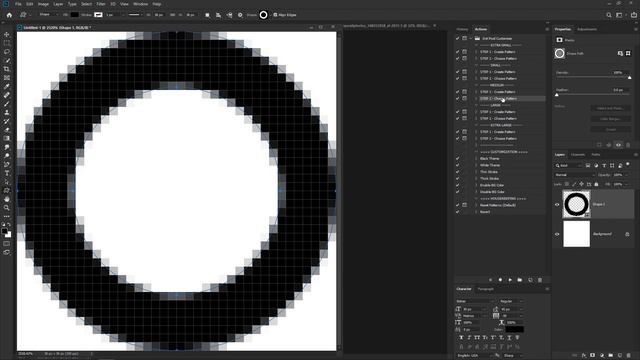
Task: Play the selected action
Action: click(x=510, y=280)
